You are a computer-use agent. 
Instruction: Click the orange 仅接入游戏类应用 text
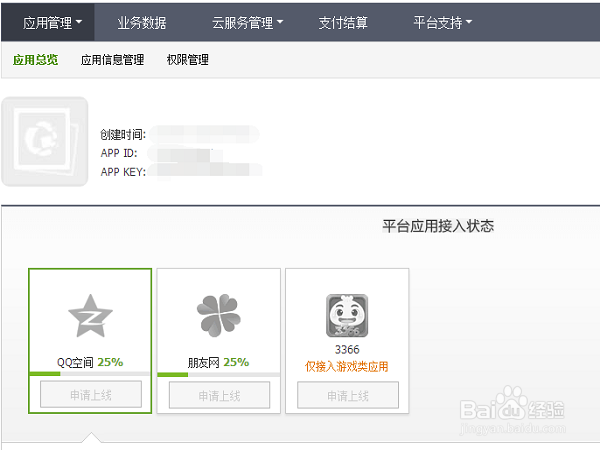coord(347,367)
